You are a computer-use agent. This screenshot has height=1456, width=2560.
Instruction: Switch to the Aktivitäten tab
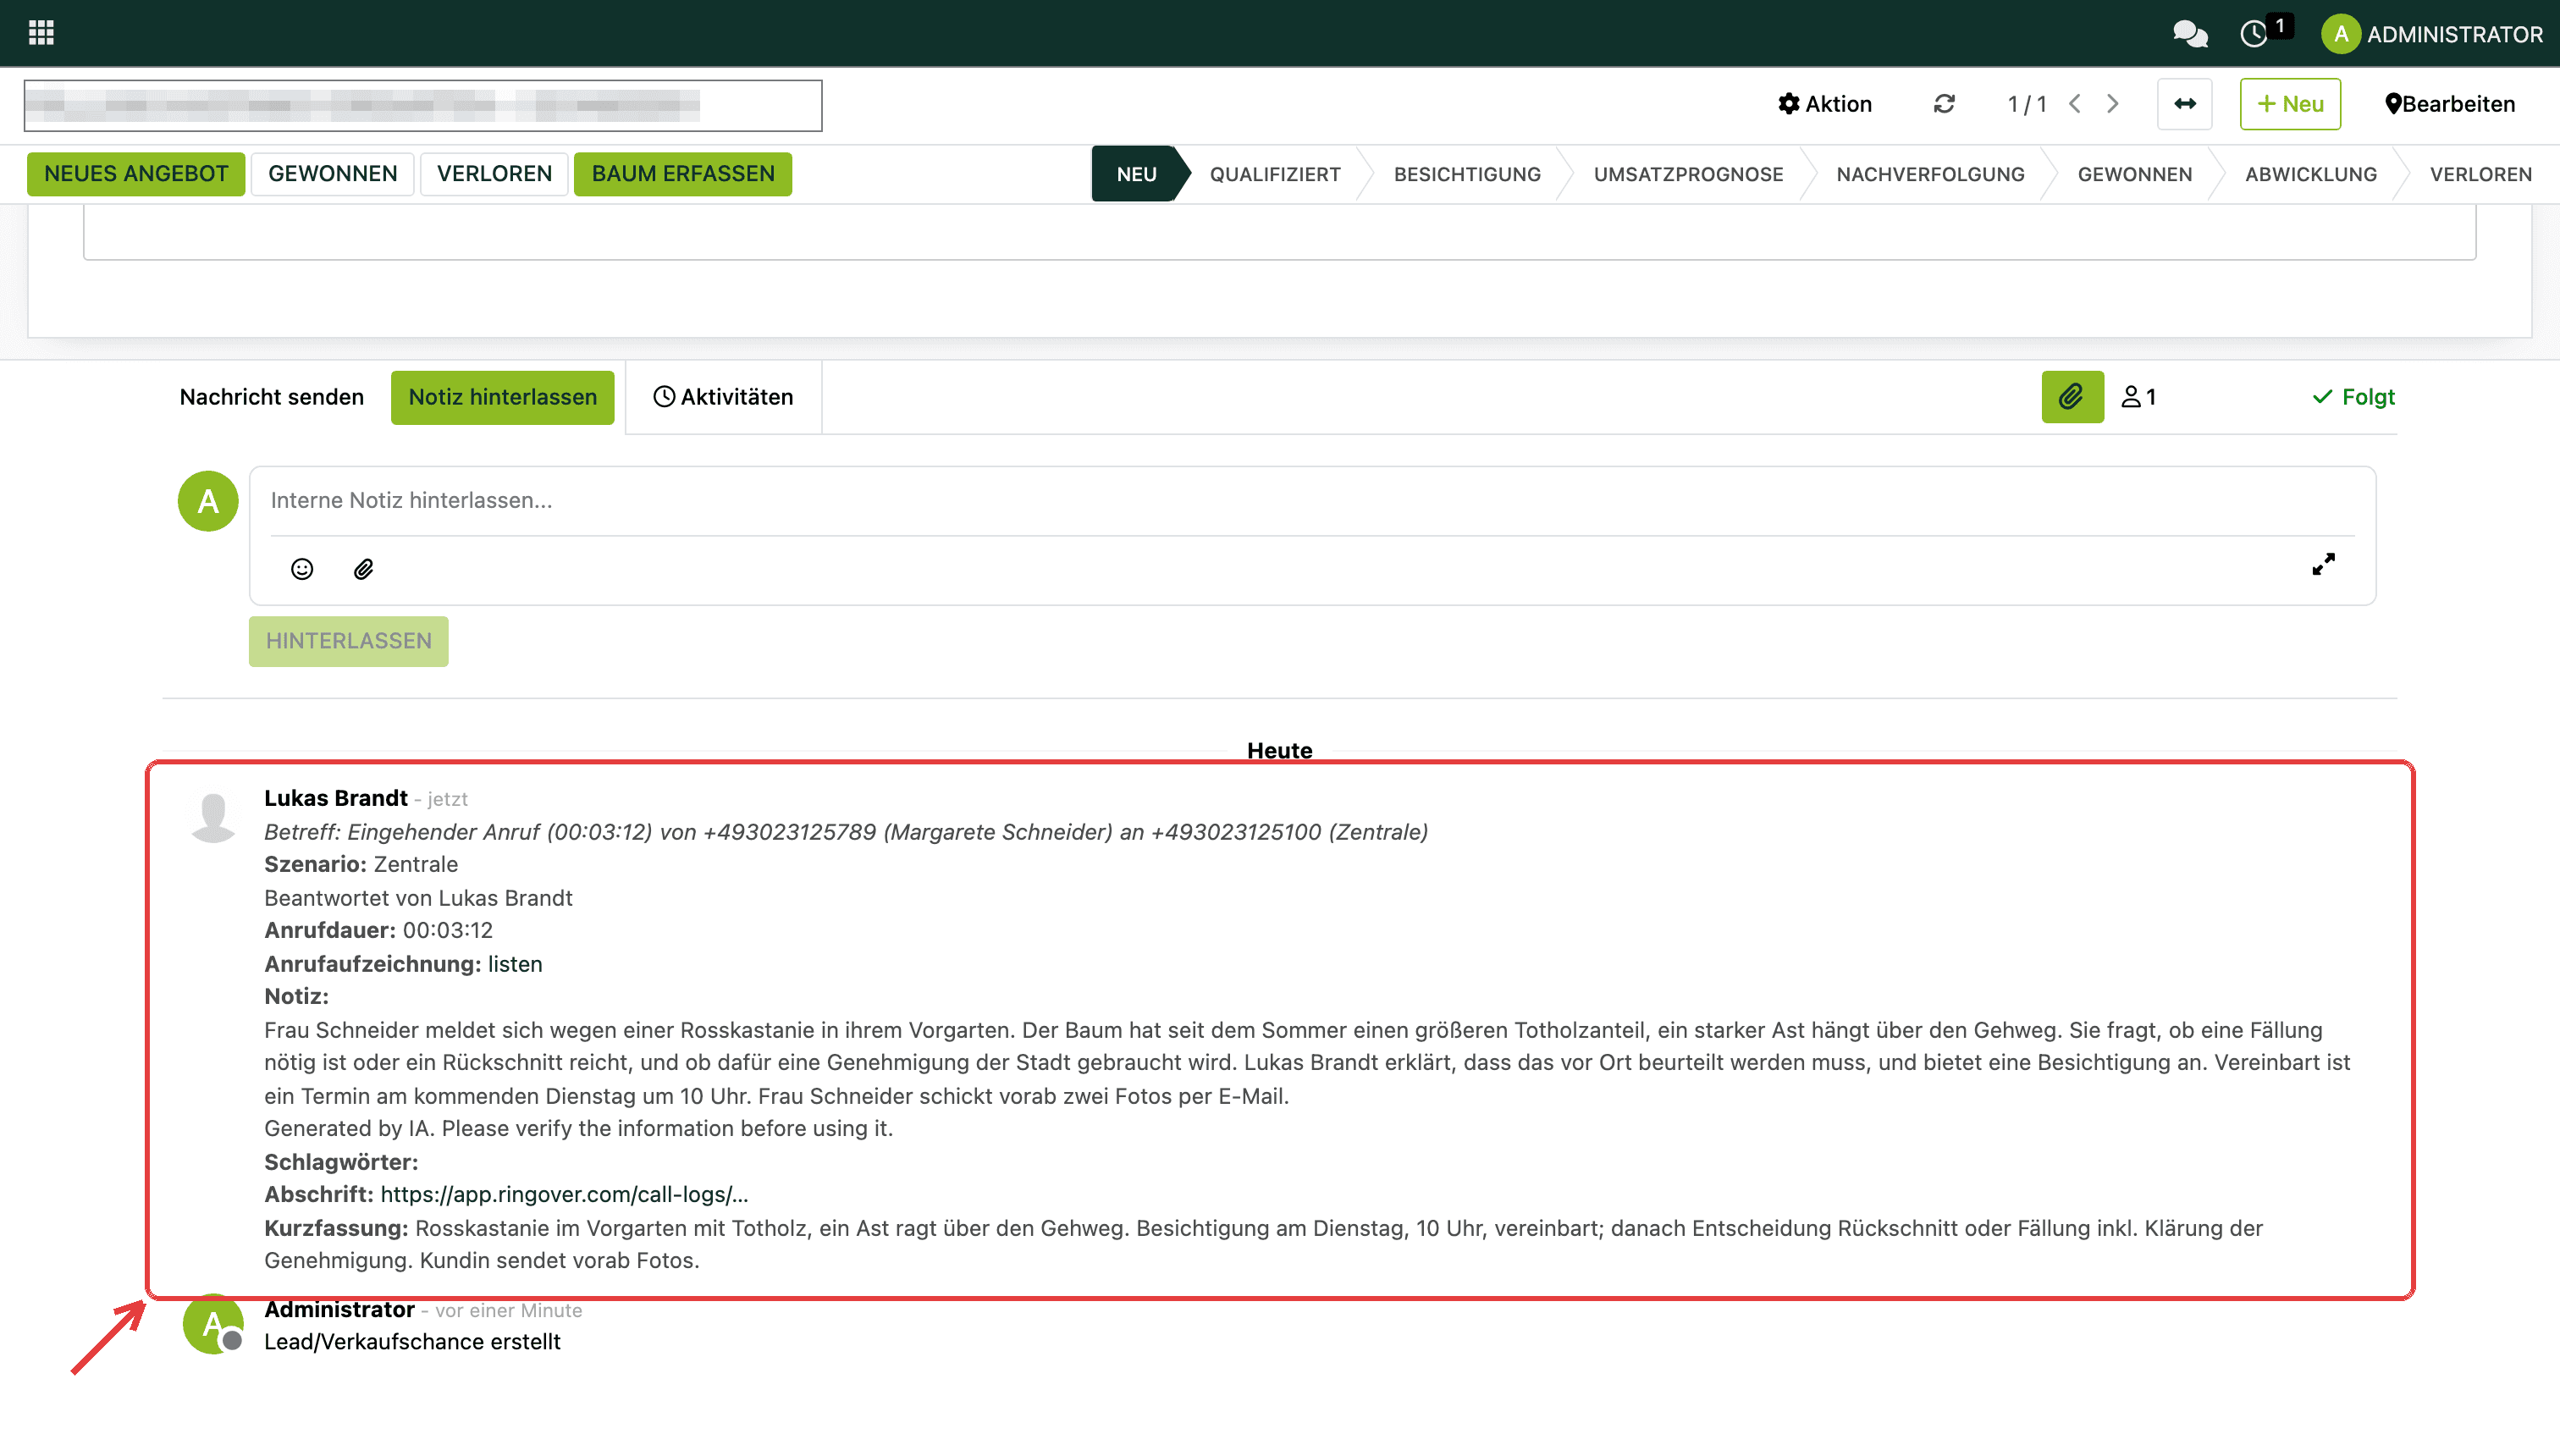(x=723, y=397)
